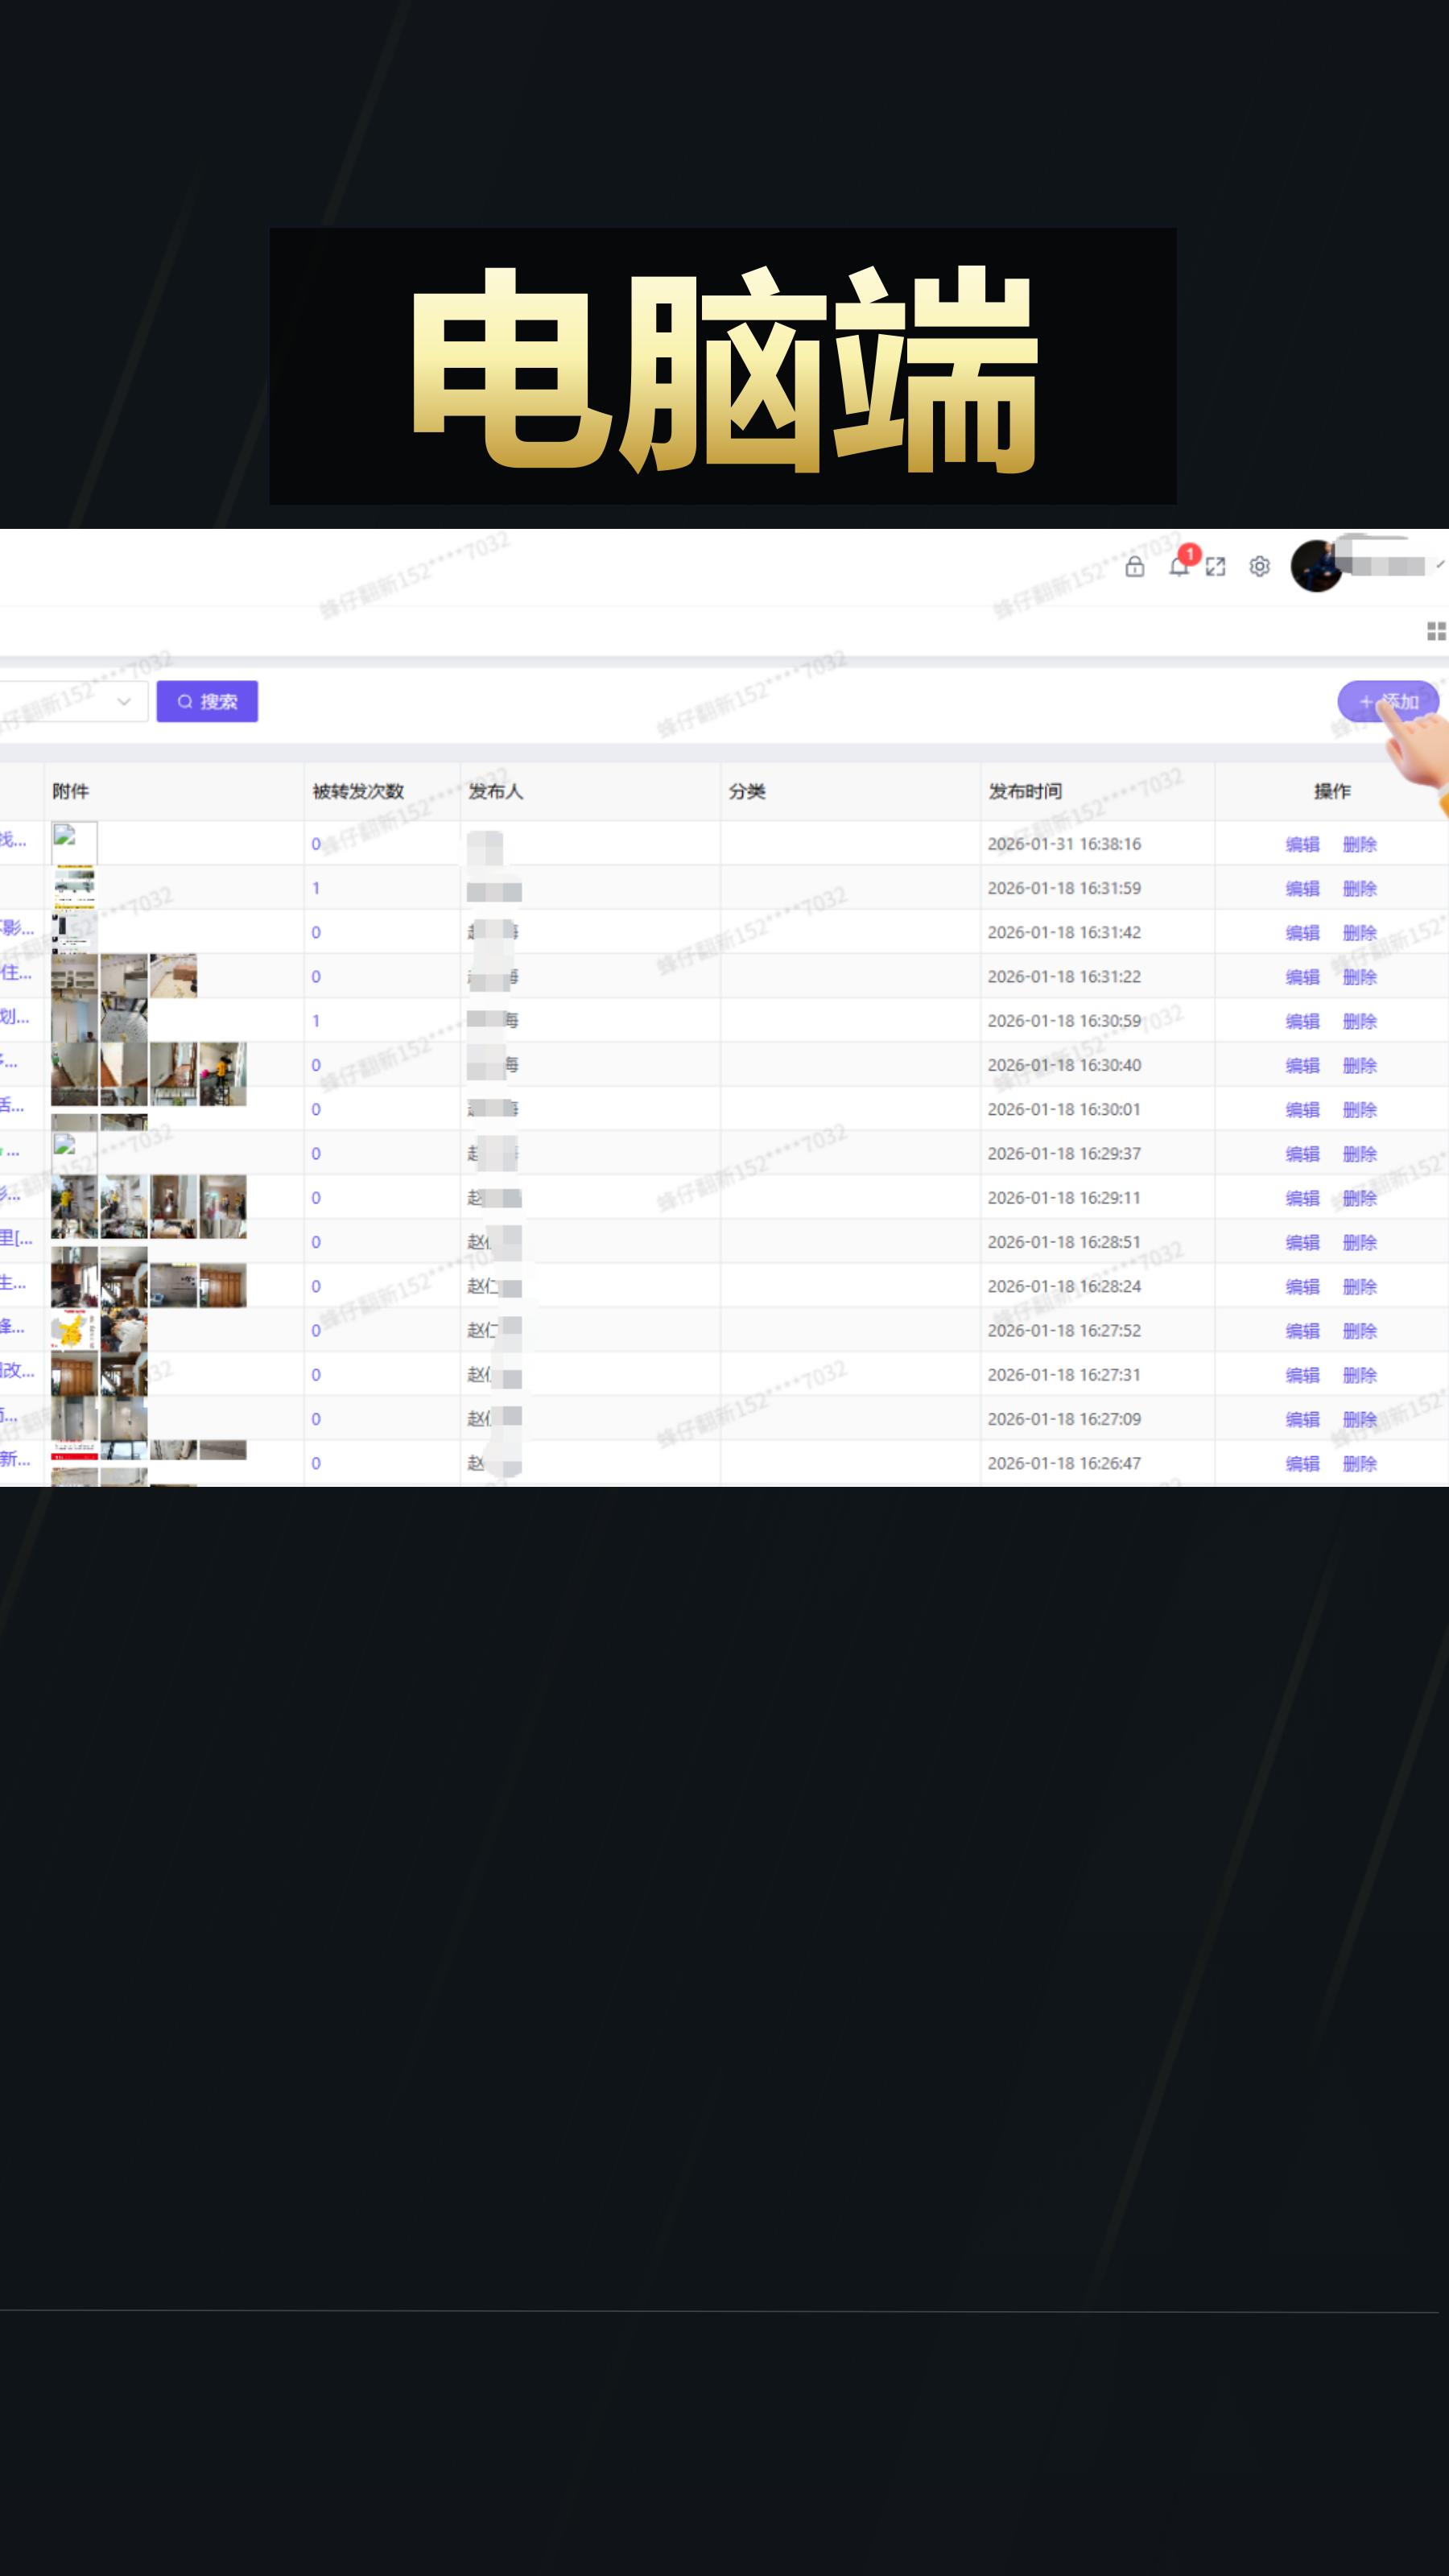Click the grid layout icon below the header
Image resolution: width=1449 pixels, height=2576 pixels.
pyautogui.click(x=1435, y=631)
